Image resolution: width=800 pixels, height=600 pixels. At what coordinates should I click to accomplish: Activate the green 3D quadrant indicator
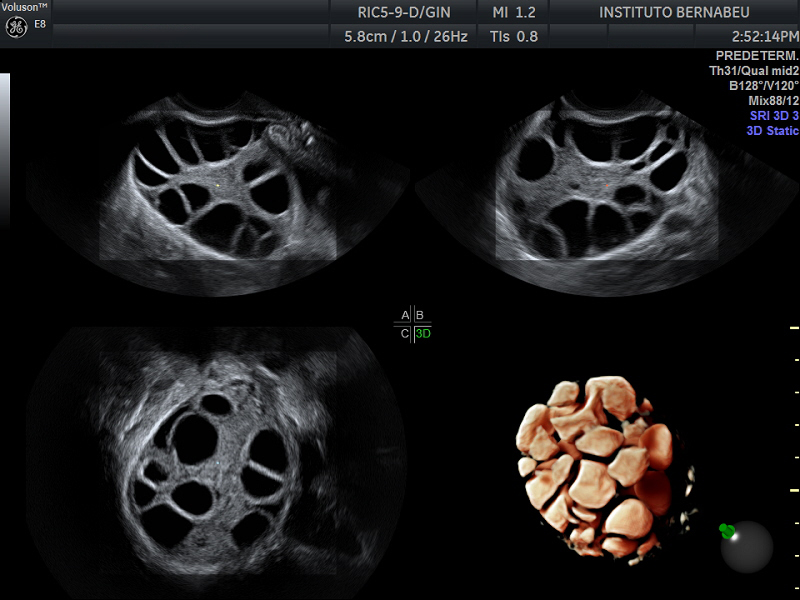pyautogui.click(x=423, y=334)
